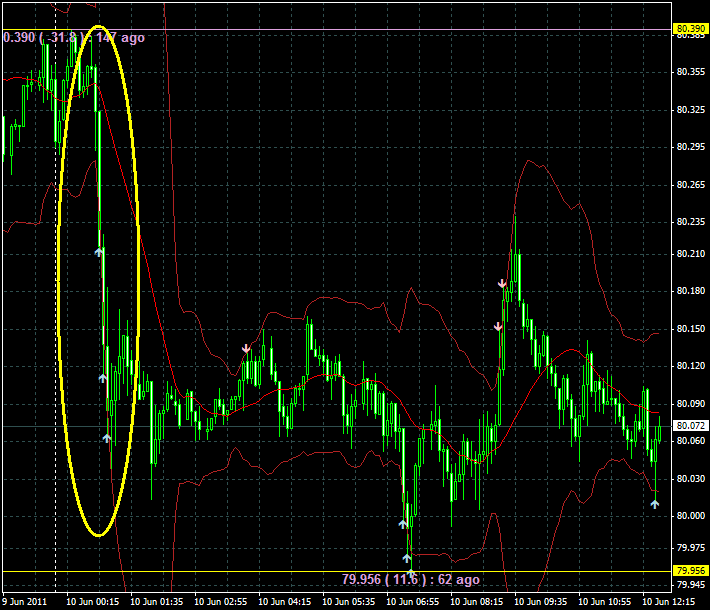The width and height of the screenshot is (710, 610).
Task: Click the middle blue arrow inside the yellow ellipse
Action: (x=102, y=378)
